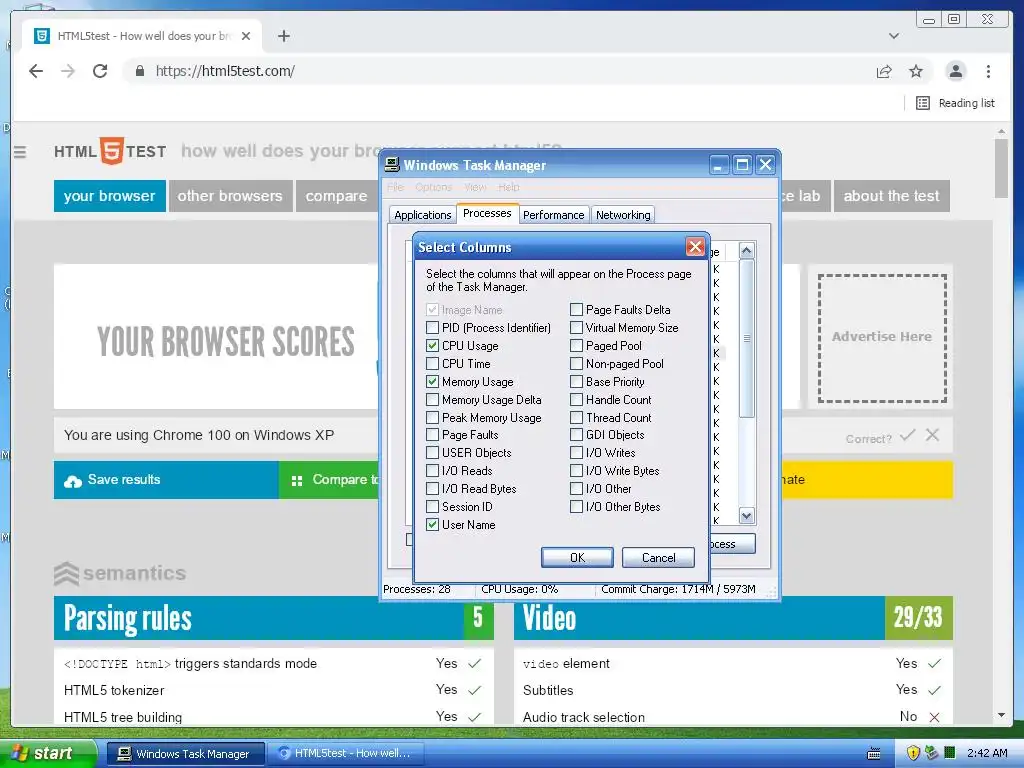Select Windows Task Manager taskbar button
Viewport: 1024px width, 768px height.
(x=185, y=754)
